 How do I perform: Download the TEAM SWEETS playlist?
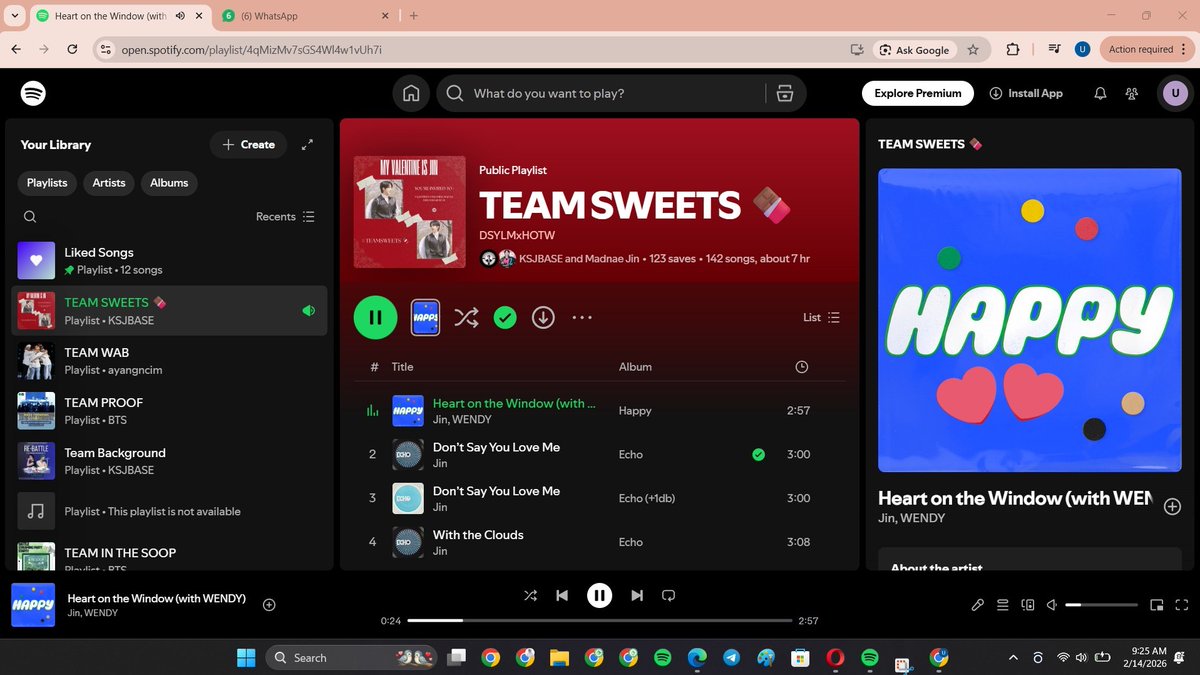[543, 317]
